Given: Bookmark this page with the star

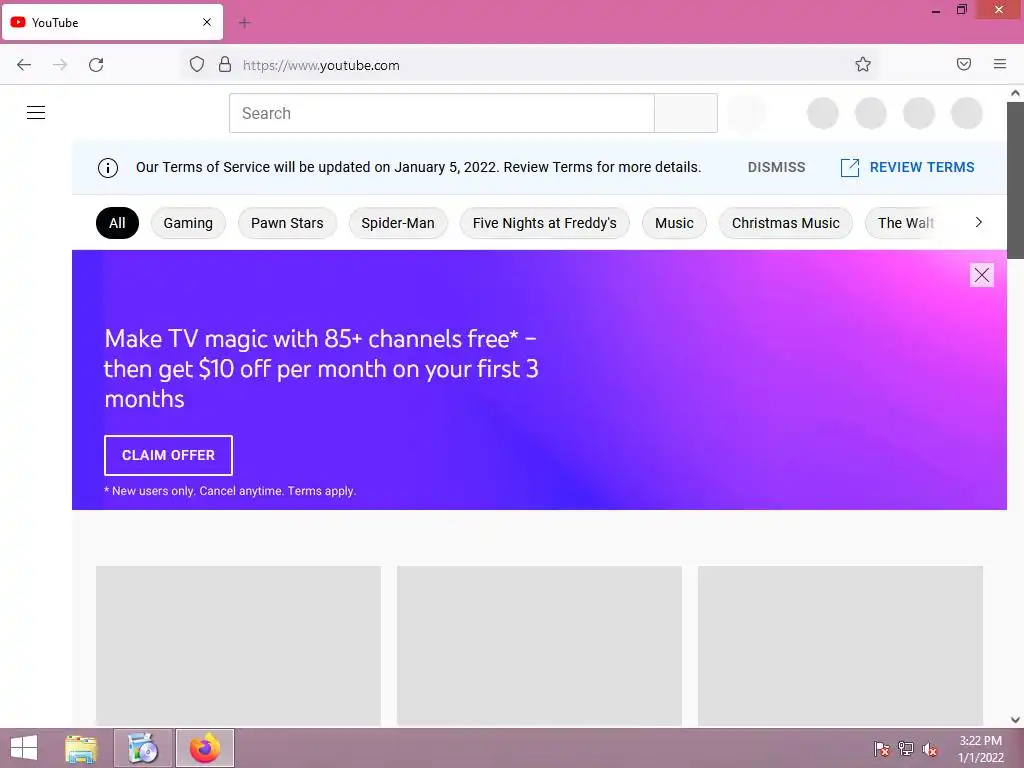Looking at the screenshot, I should pyautogui.click(x=863, y=64).
